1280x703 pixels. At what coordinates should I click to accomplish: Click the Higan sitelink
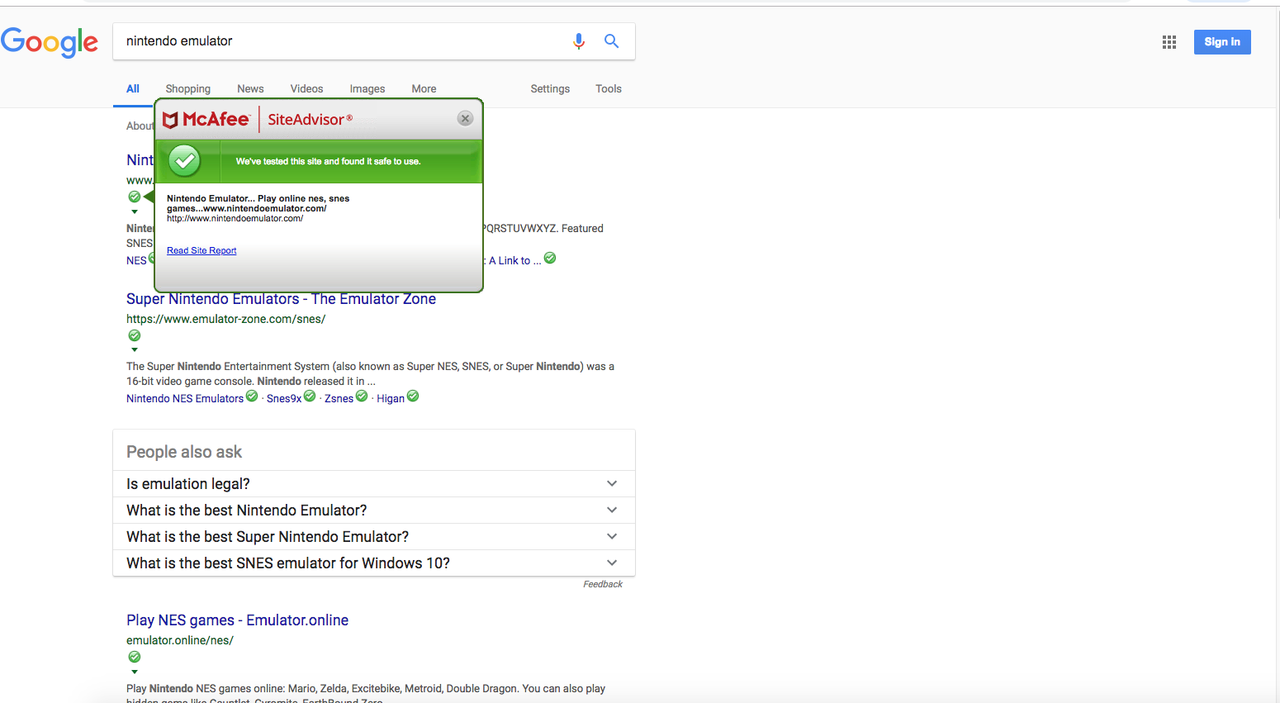point(391,398)
